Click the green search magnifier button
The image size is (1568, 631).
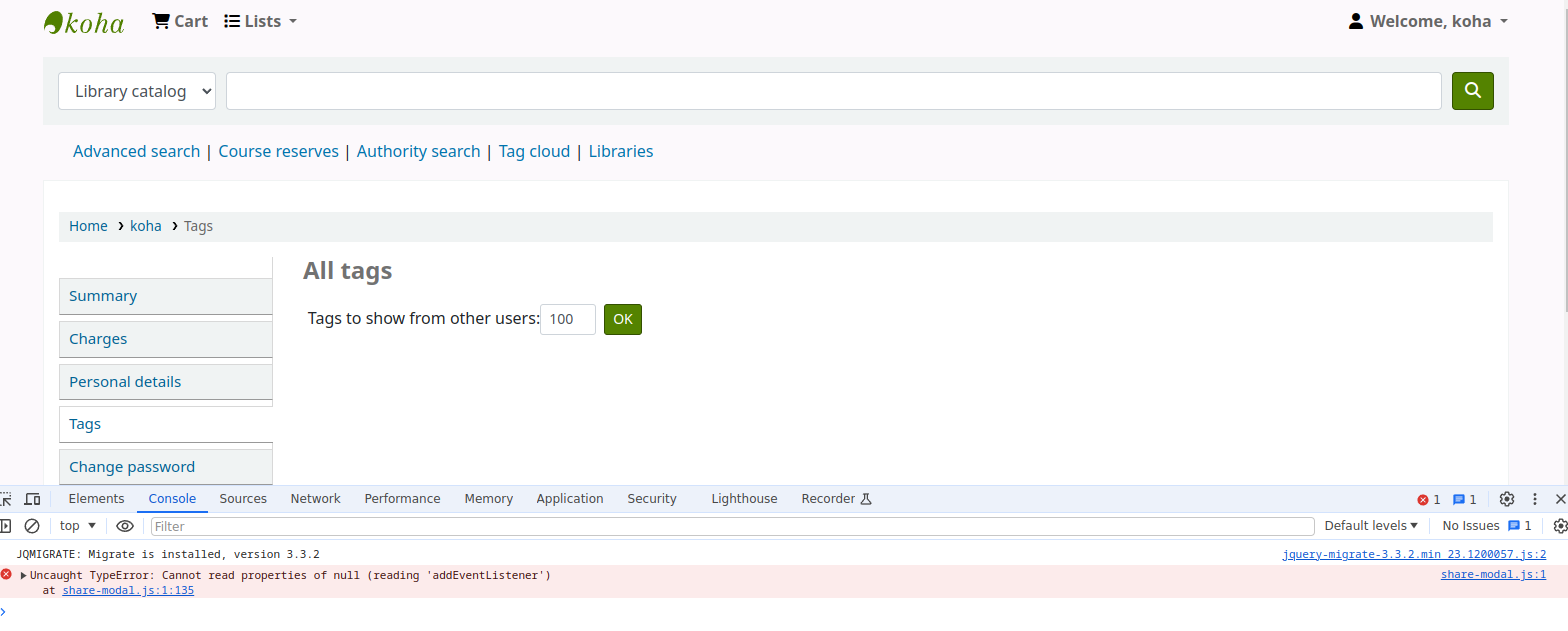pos(1472,90)
